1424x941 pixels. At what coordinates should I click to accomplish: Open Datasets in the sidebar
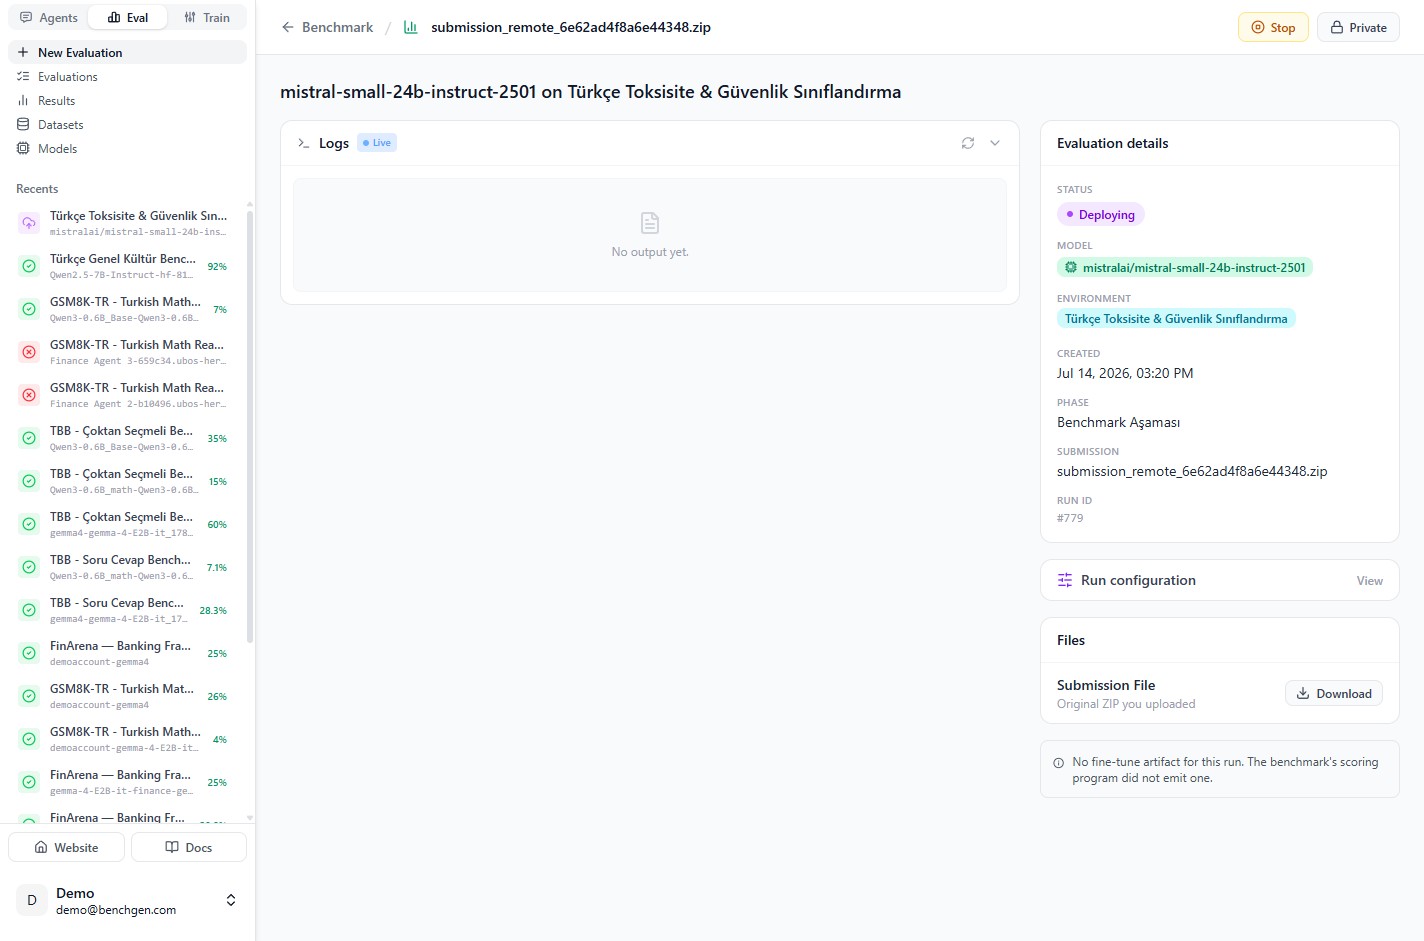[127, 125]
